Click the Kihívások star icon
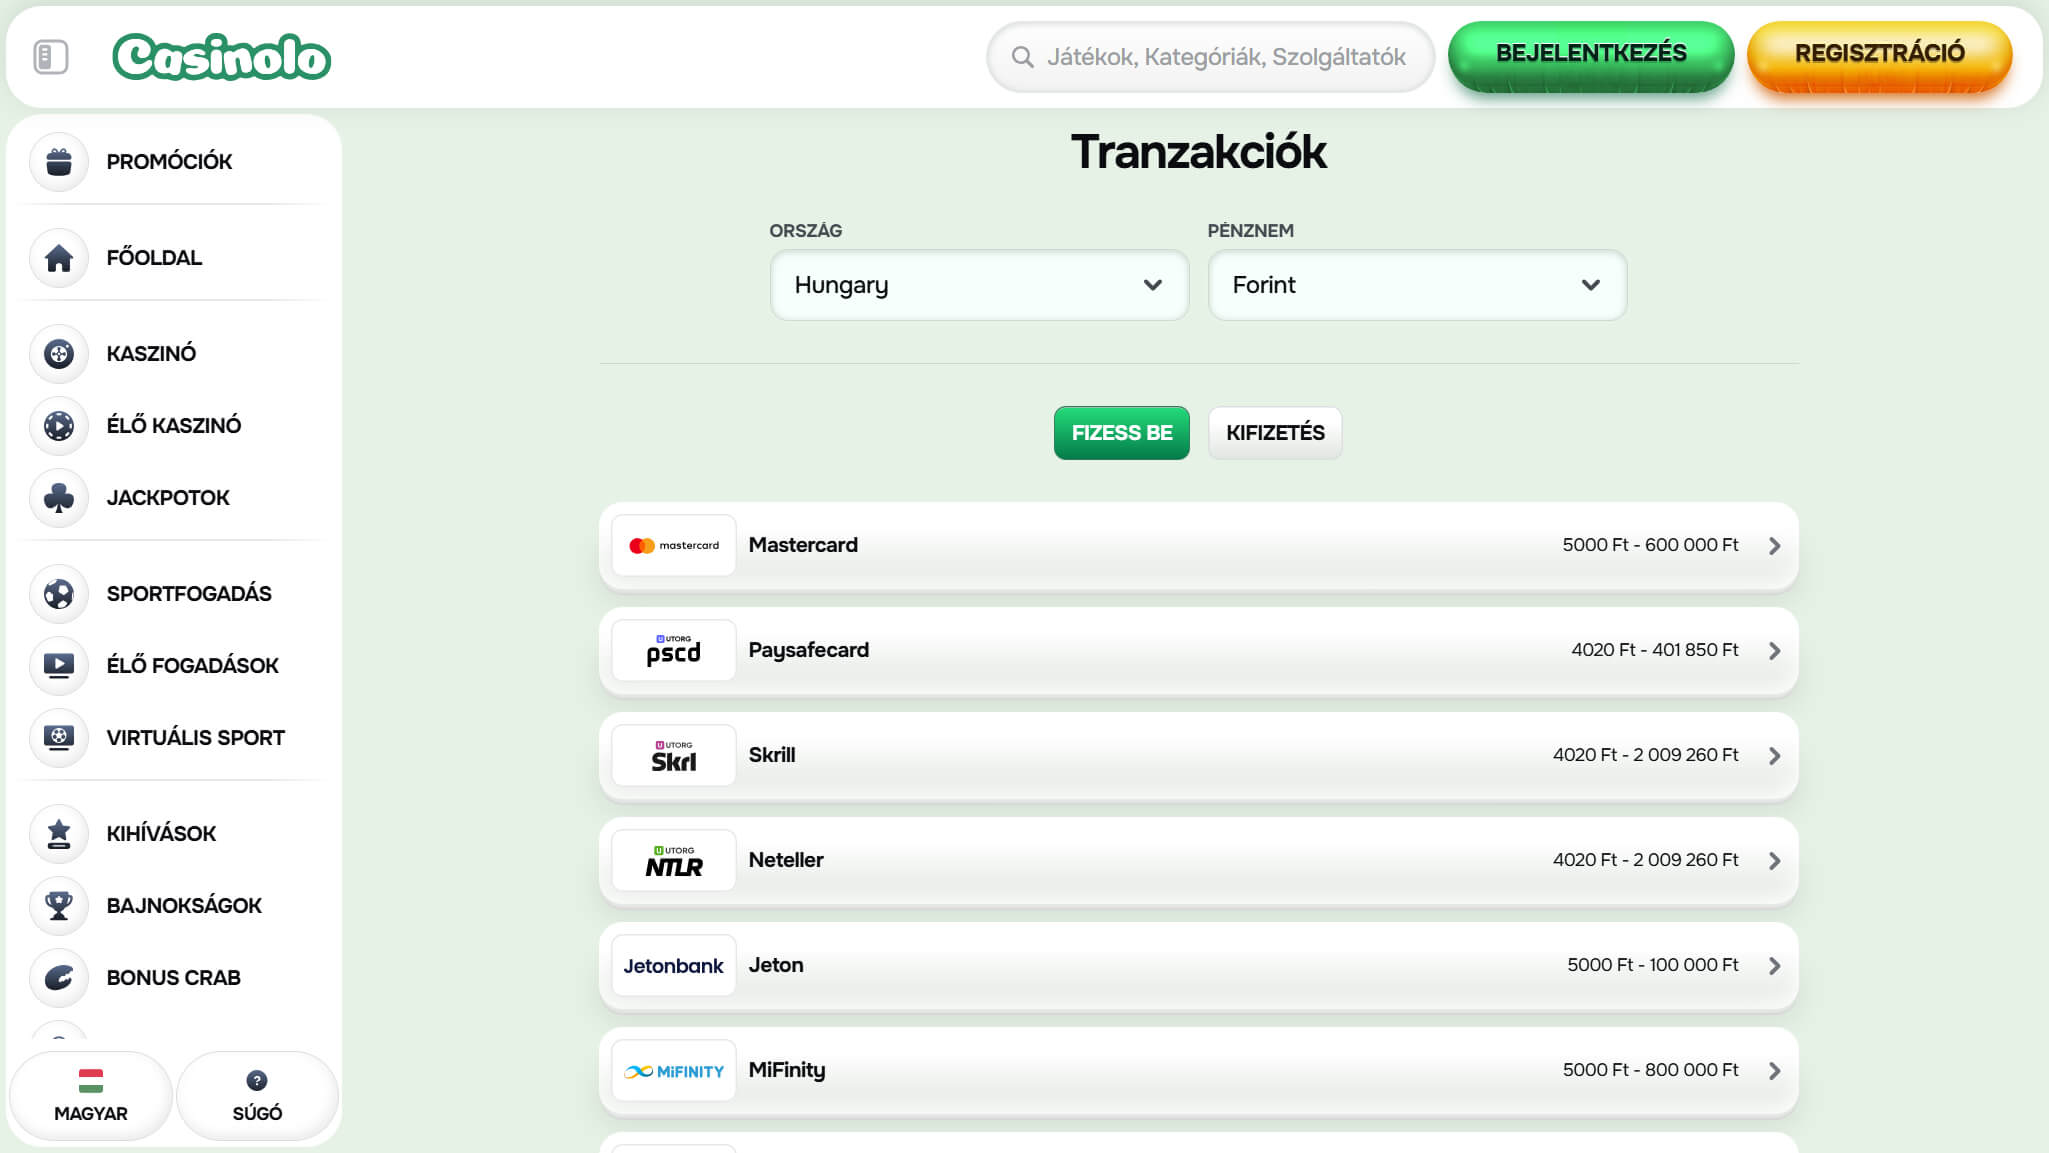Screen dimensions: 2049x1153 tap(59, 833)
